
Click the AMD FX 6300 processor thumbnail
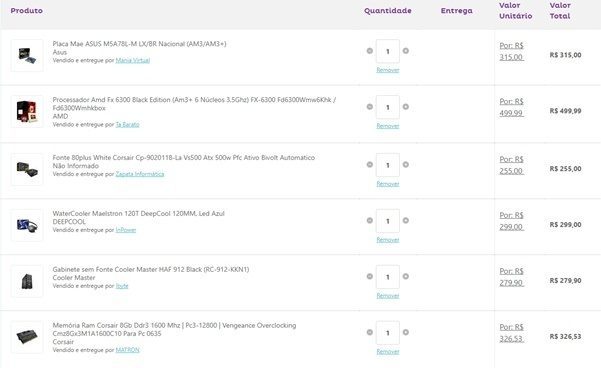point(27,111)
